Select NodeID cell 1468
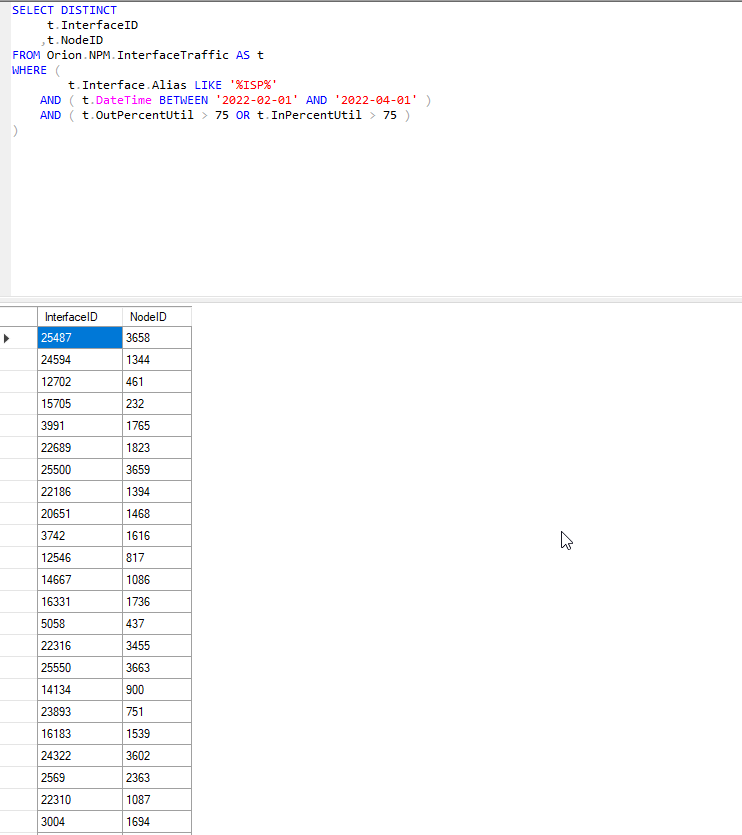 click(x=157, y=514)
